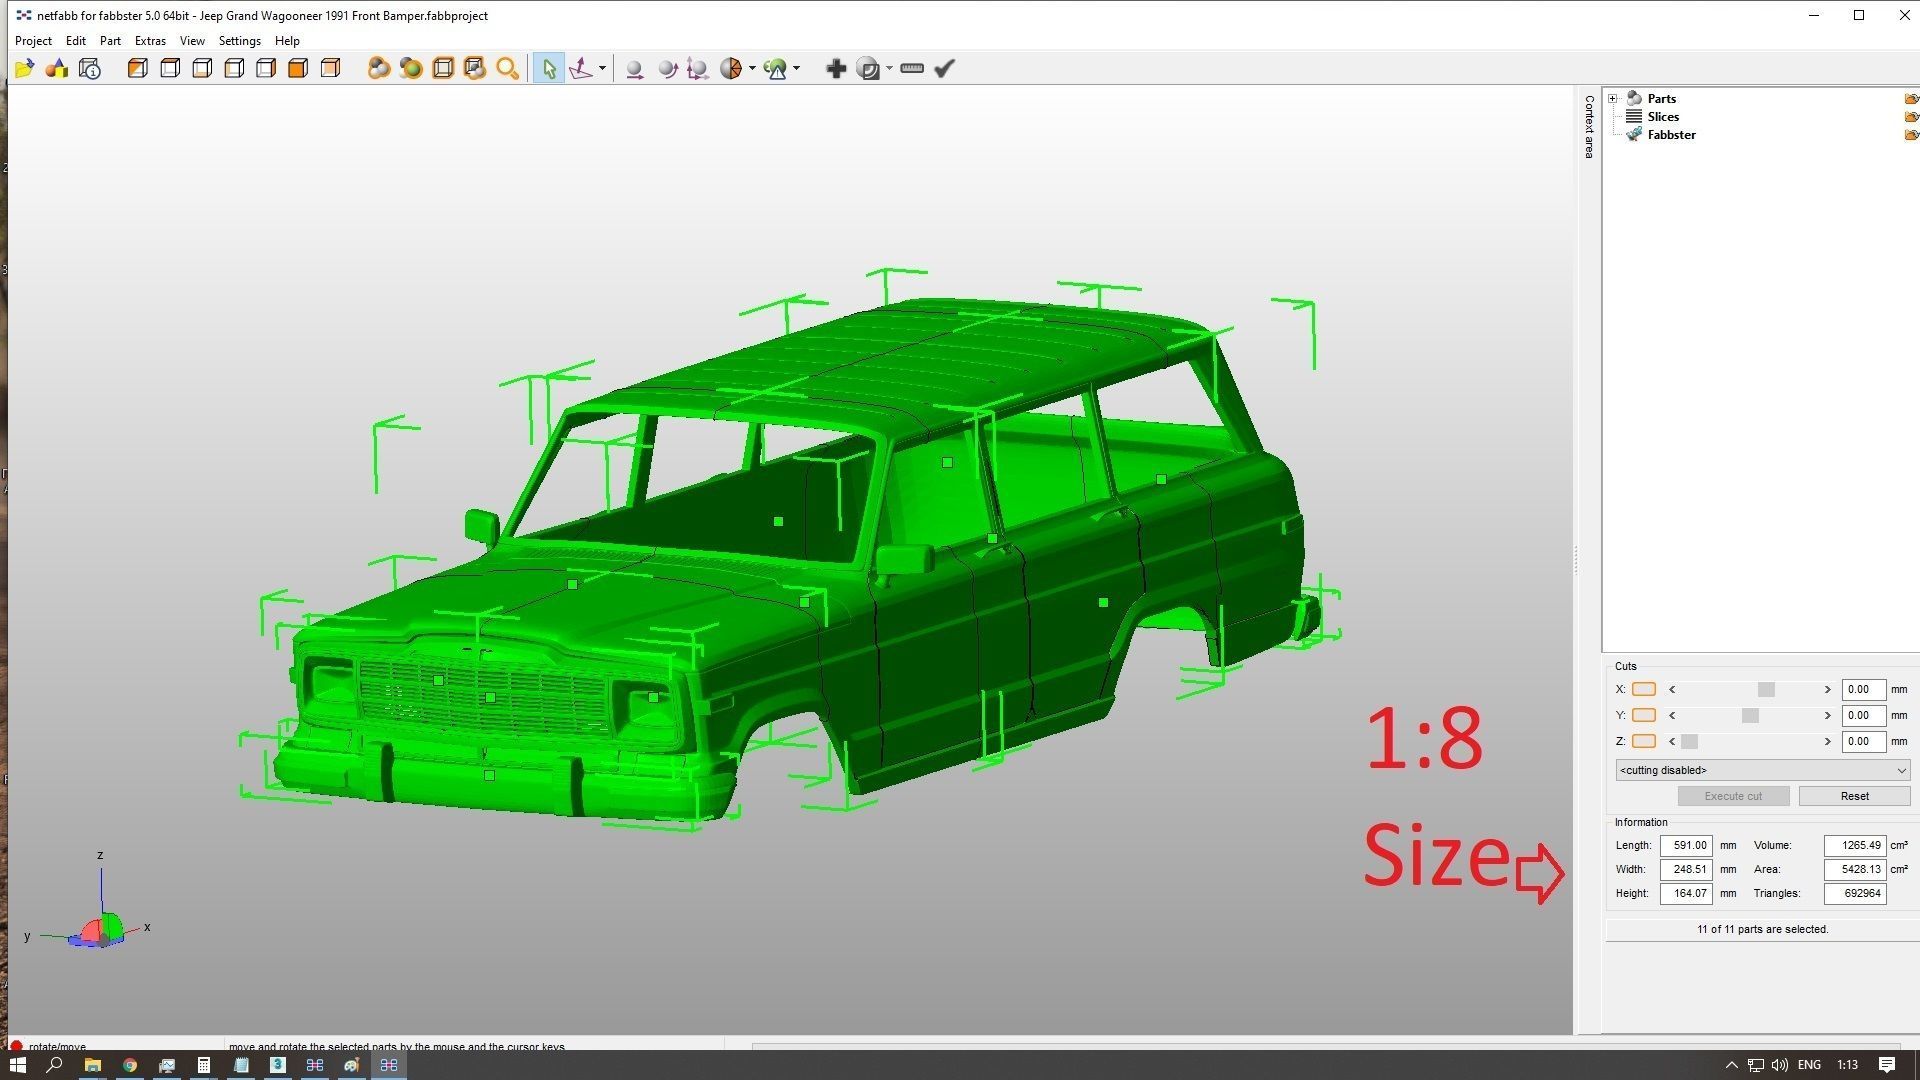1920x1080 pixels.
Task: Open the notification center icon
Action: (x=1887, y=1065)
